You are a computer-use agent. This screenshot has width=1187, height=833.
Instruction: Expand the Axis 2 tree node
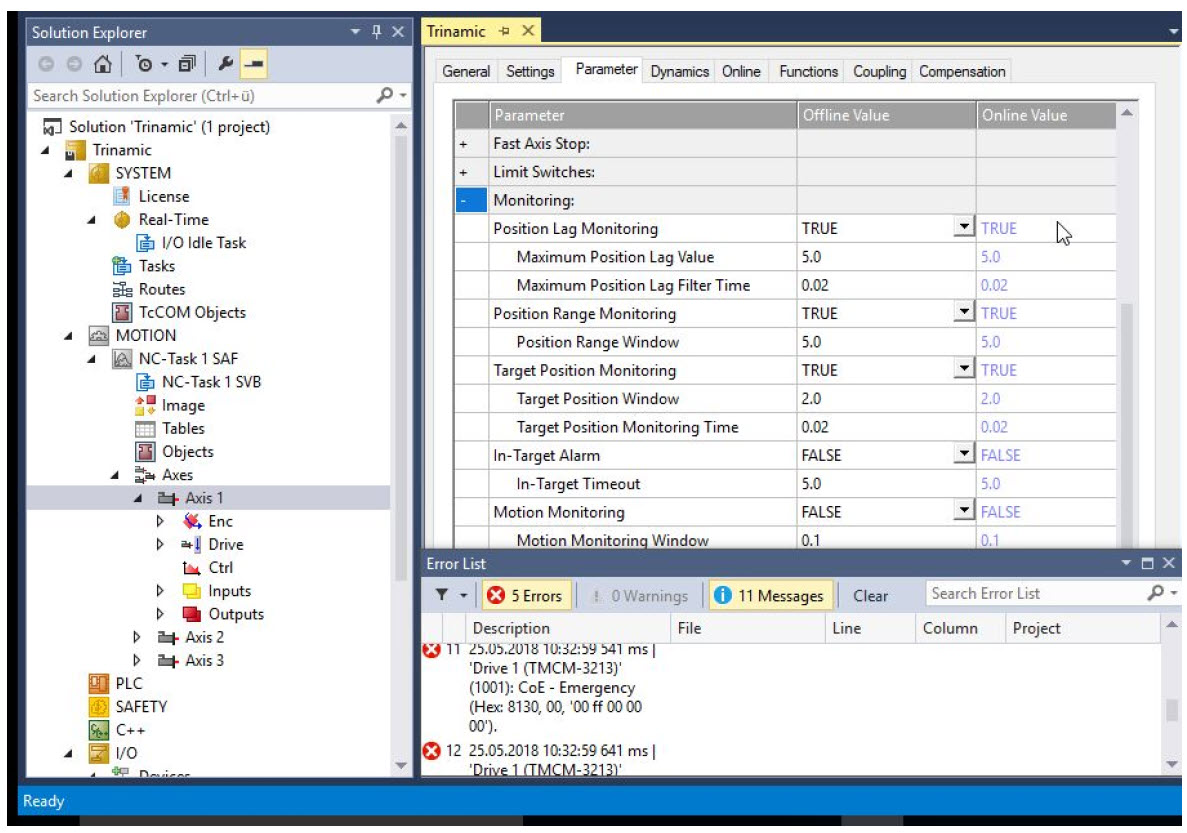(137, 637)
